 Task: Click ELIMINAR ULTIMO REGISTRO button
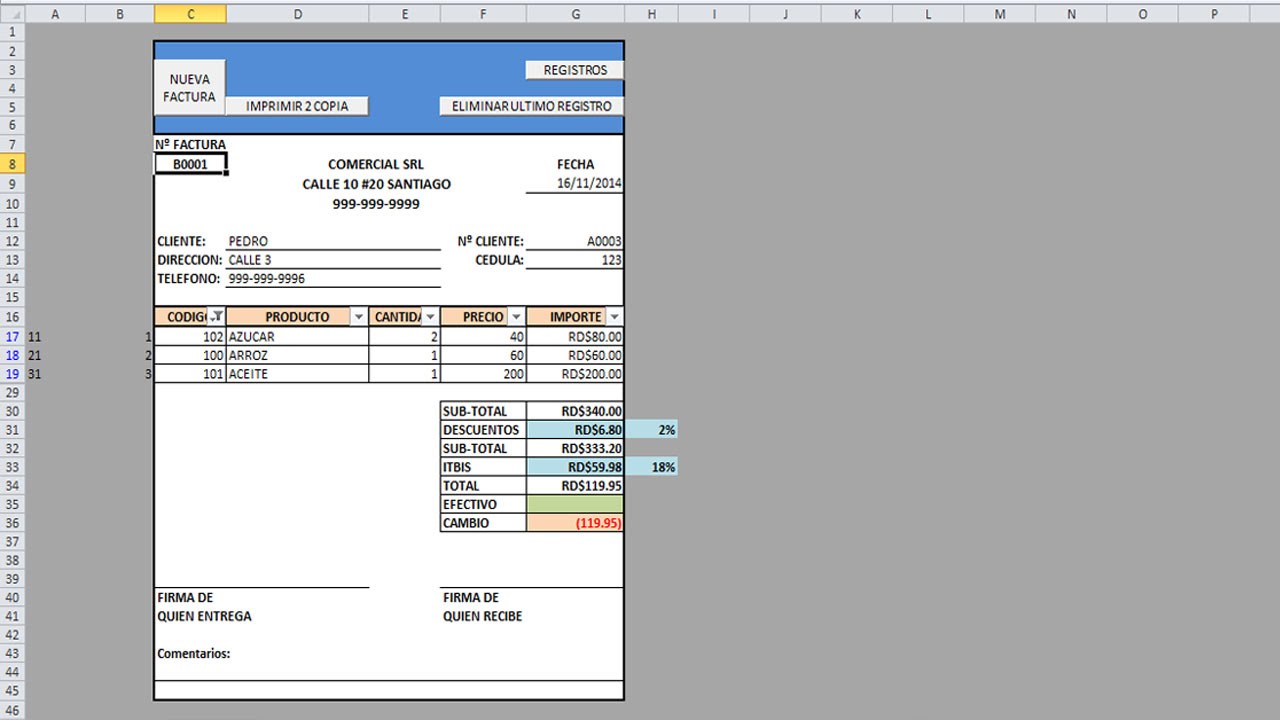coord(532,106)
